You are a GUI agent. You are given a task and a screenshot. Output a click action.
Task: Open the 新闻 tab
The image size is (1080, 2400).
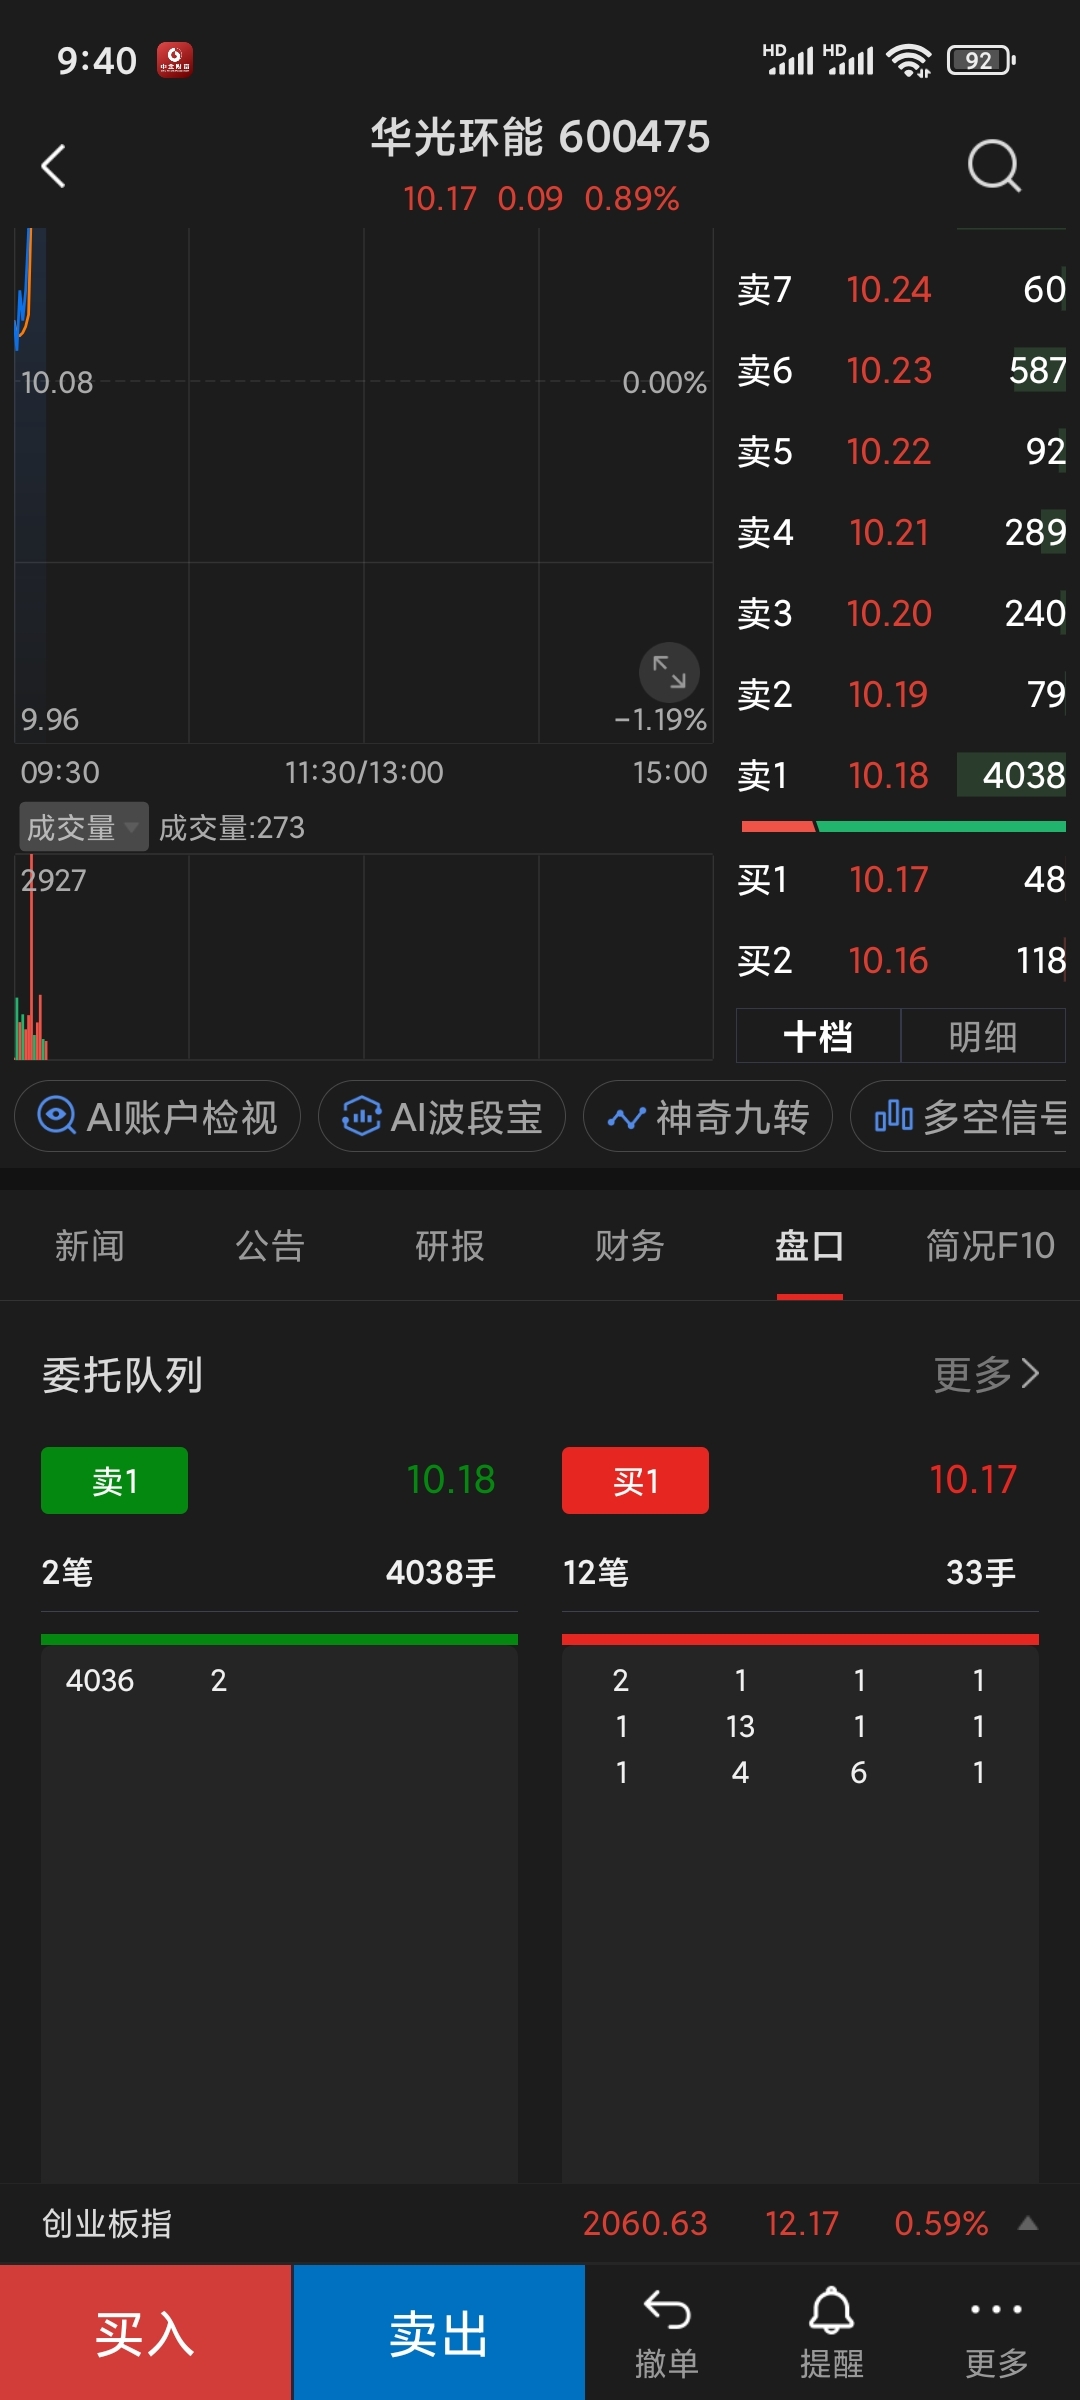(90, 1246)
